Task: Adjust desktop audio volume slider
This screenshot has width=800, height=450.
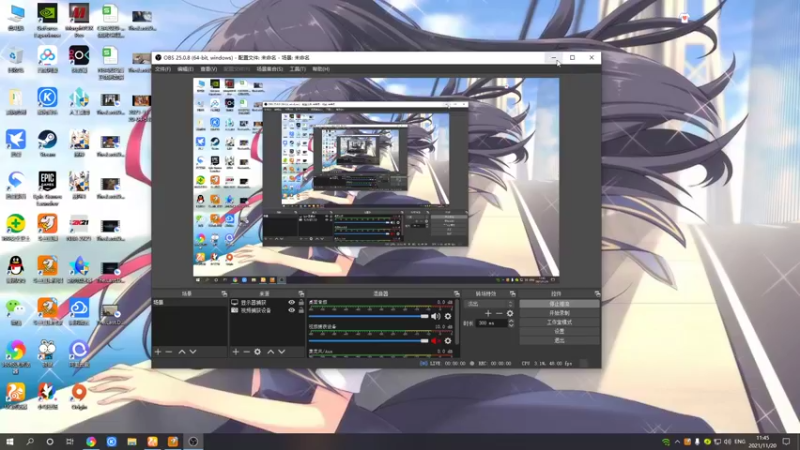Action: [x=368, y=316]
